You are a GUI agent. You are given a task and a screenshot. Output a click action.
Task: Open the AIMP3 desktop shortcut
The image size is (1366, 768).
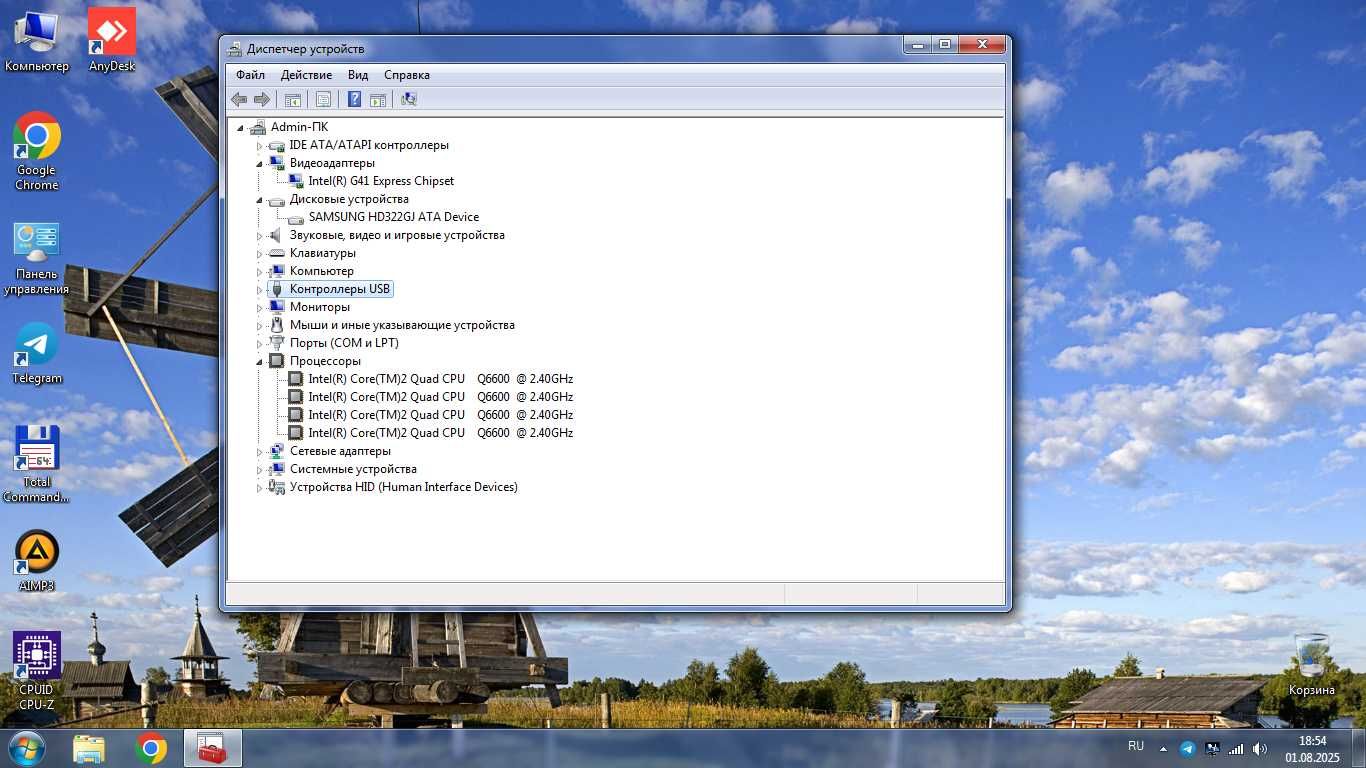point(37,560)
